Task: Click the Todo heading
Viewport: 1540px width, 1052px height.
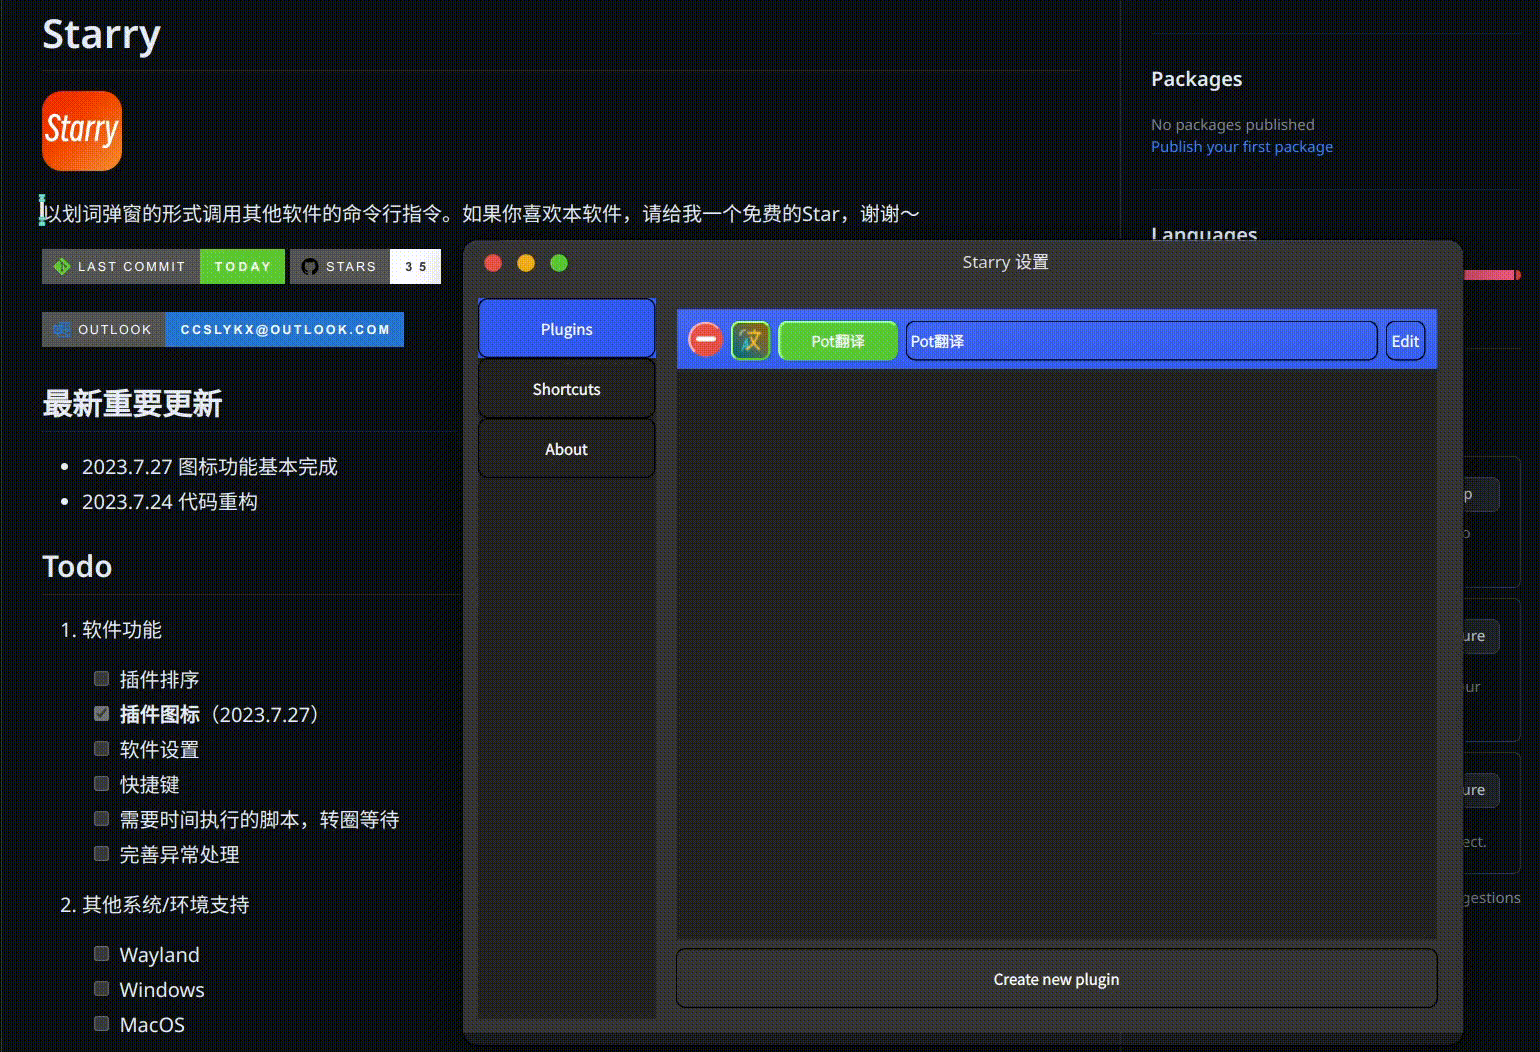Action: [77, 566]
